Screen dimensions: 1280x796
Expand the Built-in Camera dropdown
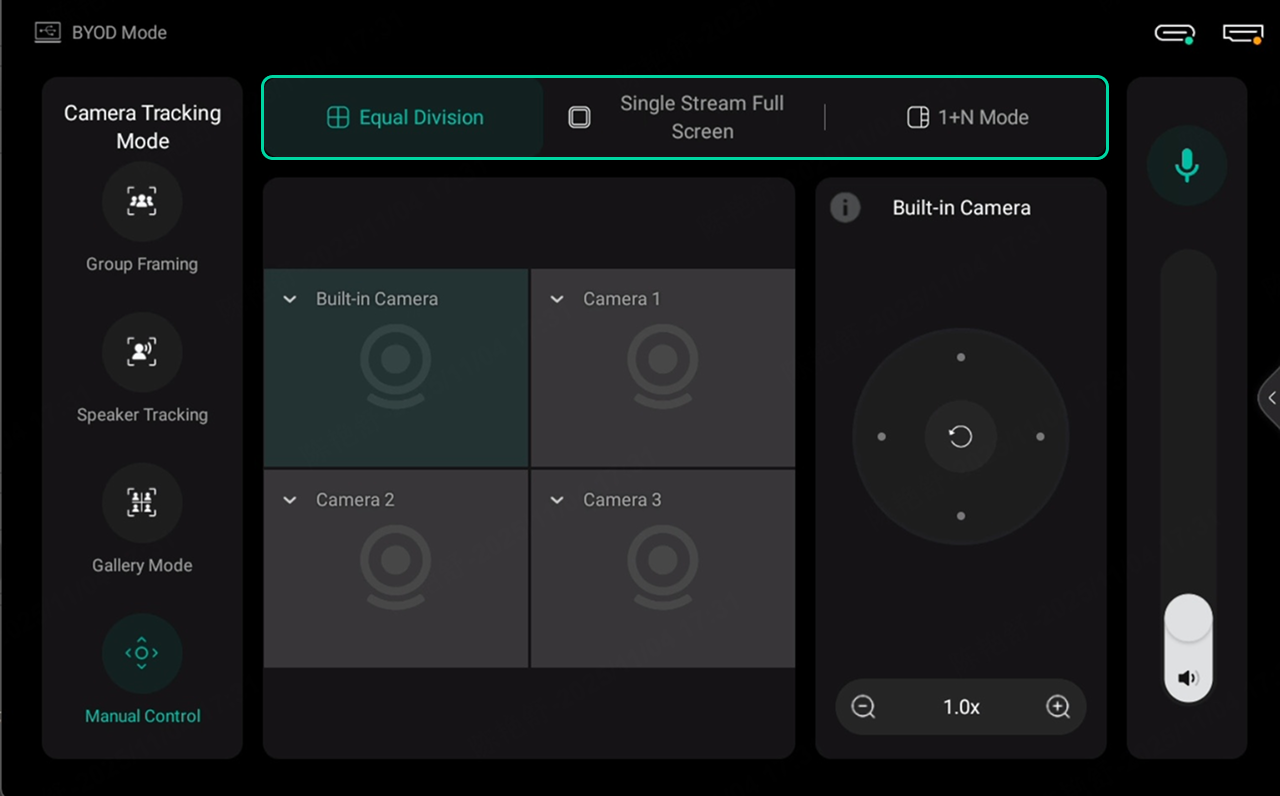(289, 298)
